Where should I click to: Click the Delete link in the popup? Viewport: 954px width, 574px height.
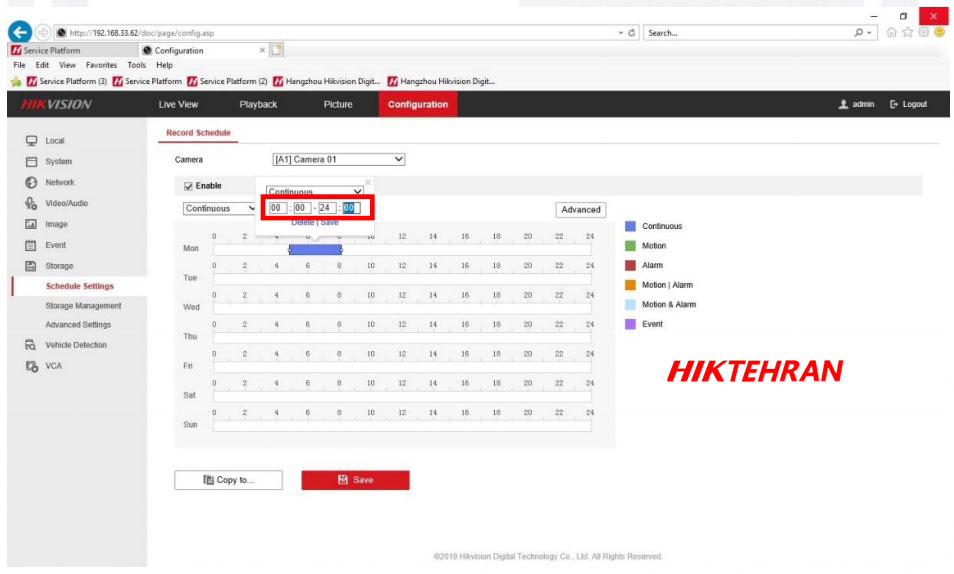(302, 223)
